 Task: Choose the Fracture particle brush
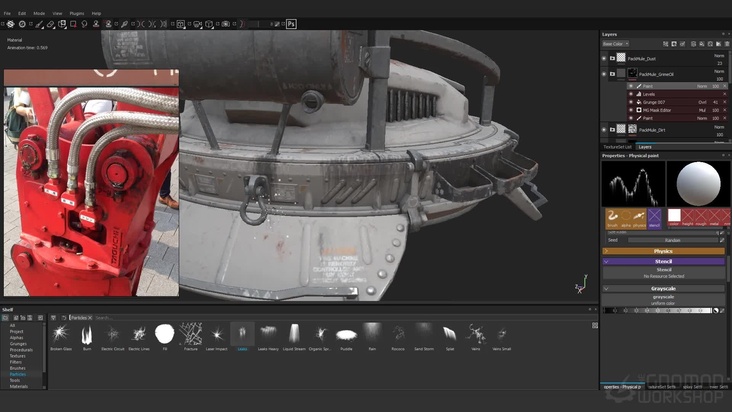tap(191, 333)
